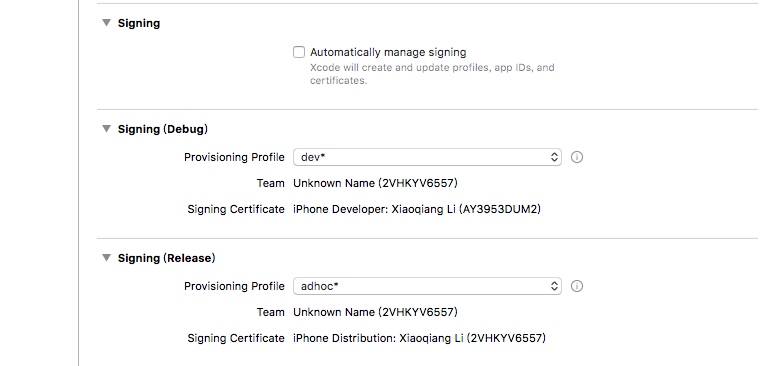The height and width of the screenshot is (366, 766).
Task: Click the Provisioning Profile label under Signing (Release)
Action: coord(234,286)
